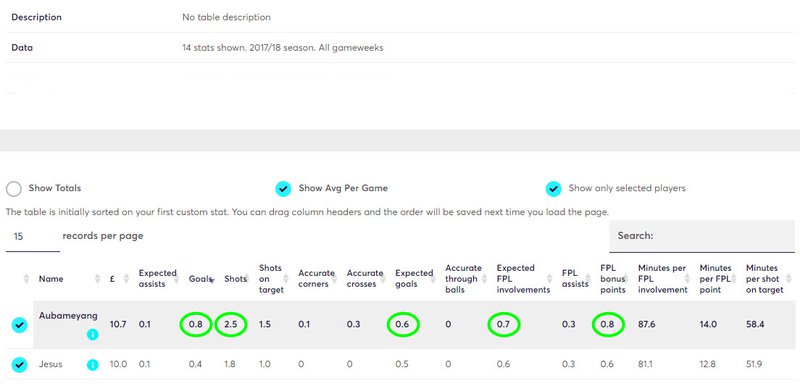Sort by the Accurate crosses column

[364, 278]
